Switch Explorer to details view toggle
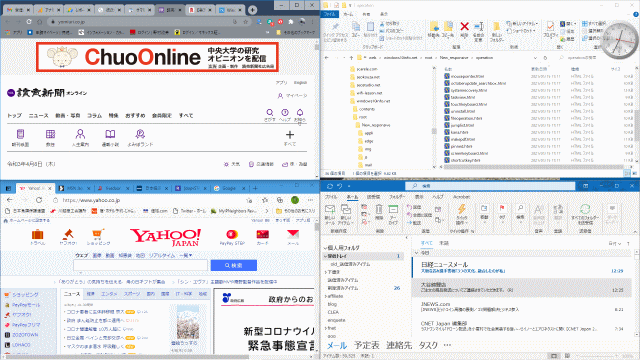This screenshot has width=640, height=360. point(627,173)
